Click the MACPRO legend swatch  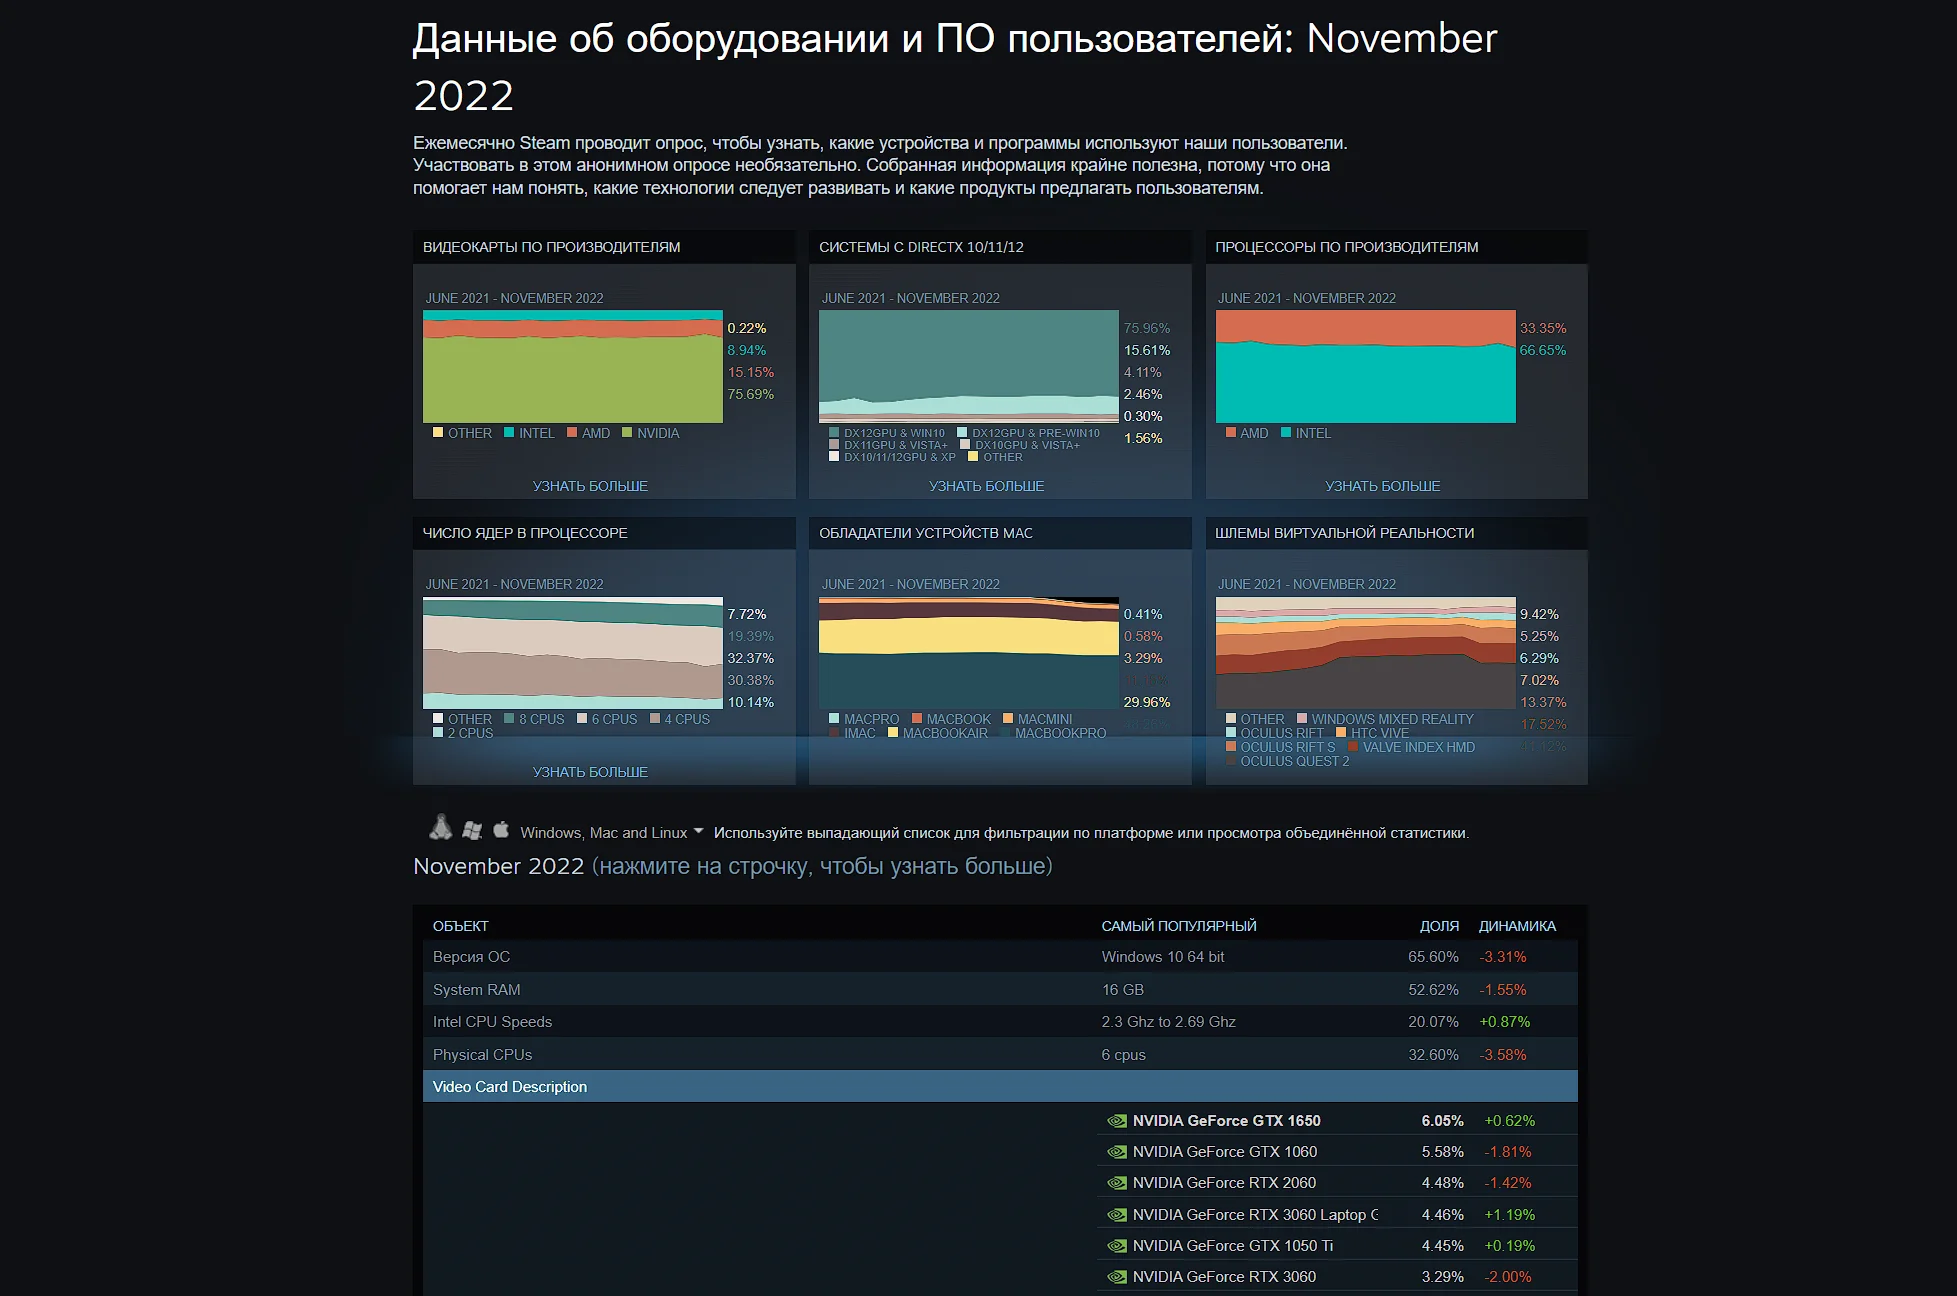tap(834, 719)
